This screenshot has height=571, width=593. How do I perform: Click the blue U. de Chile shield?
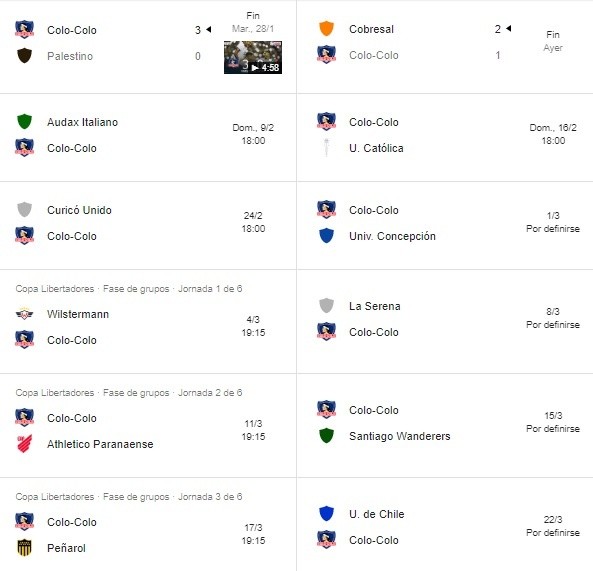[326, 514]
